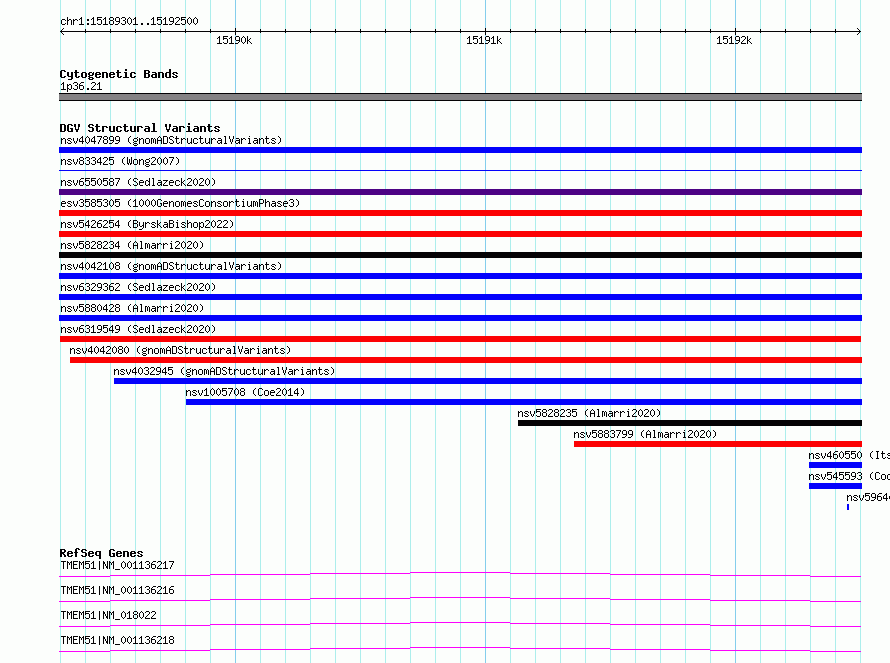Open TMEM51|NM_001136216 transcript label

117,590
